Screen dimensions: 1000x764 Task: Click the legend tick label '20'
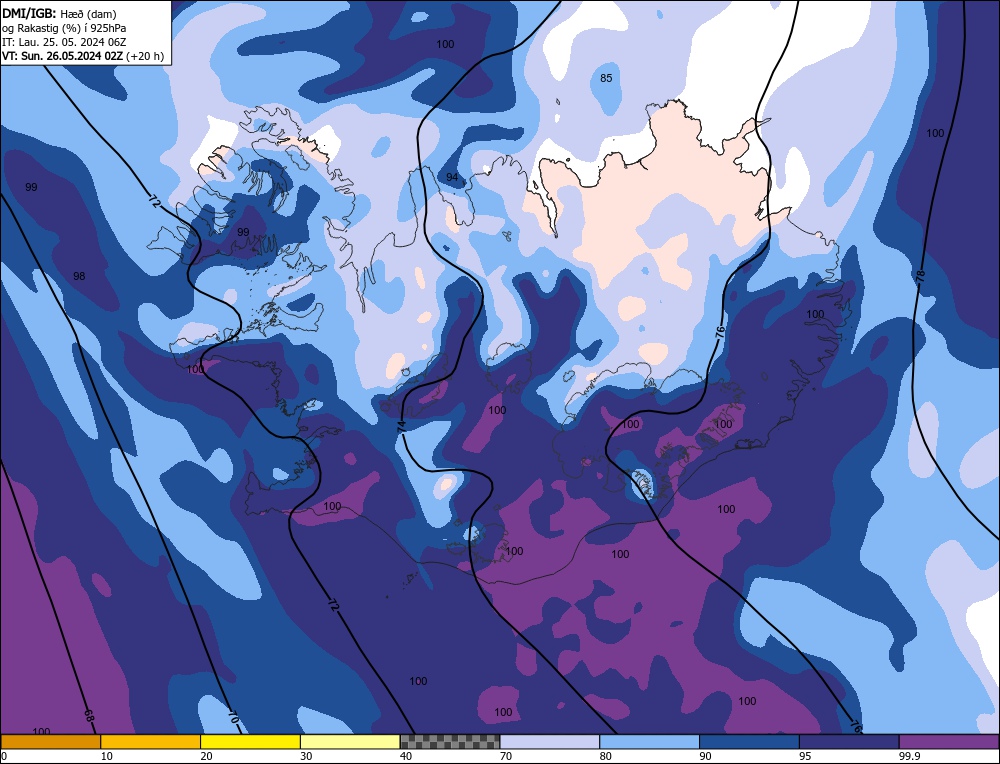pyautogui.click(x=206, y=756)
